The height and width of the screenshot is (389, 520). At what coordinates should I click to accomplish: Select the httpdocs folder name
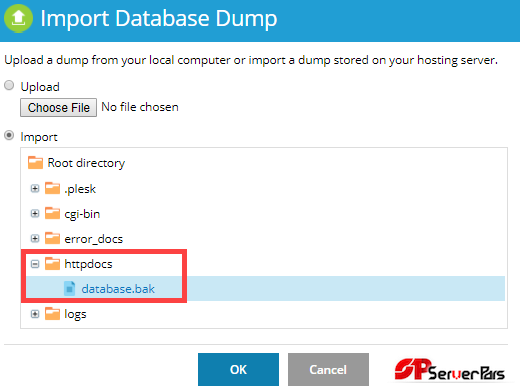[x=88, y=264]
